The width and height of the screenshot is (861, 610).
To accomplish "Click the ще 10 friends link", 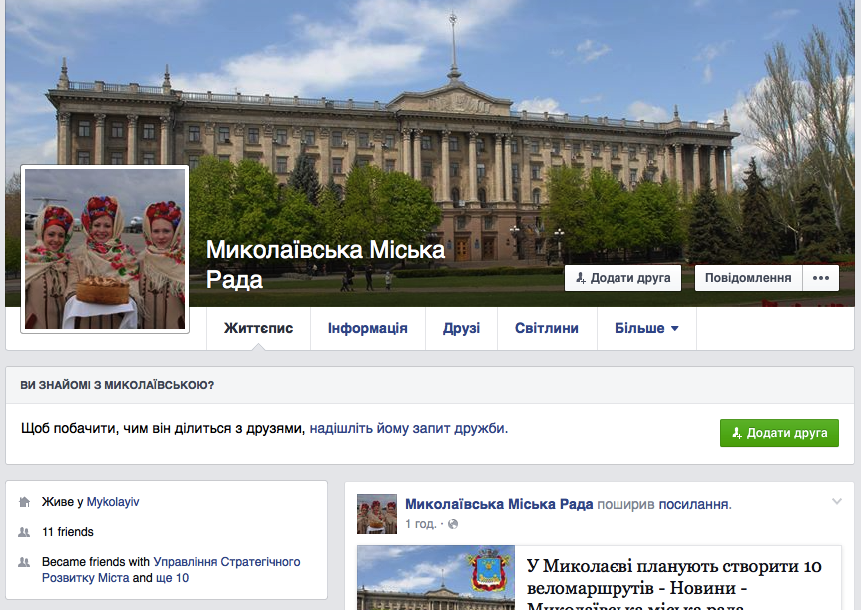I will pyautogui.click(x=173, y=578).
